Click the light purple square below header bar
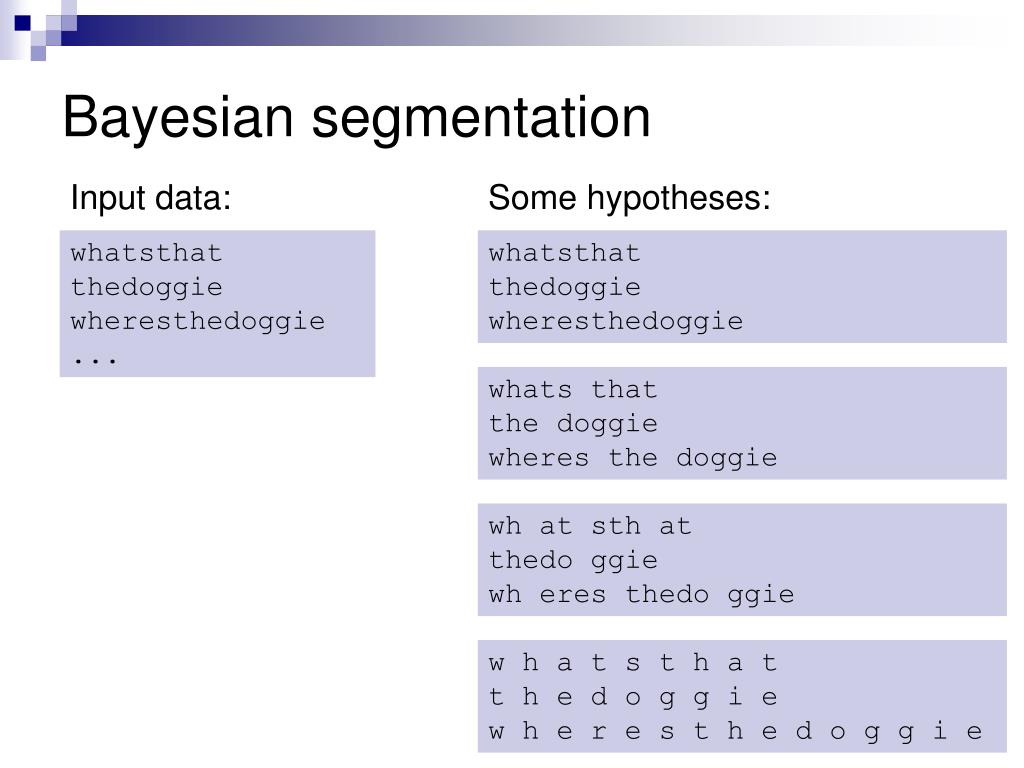This screenshot has height=768, width=1024. [x=38, y=53]
